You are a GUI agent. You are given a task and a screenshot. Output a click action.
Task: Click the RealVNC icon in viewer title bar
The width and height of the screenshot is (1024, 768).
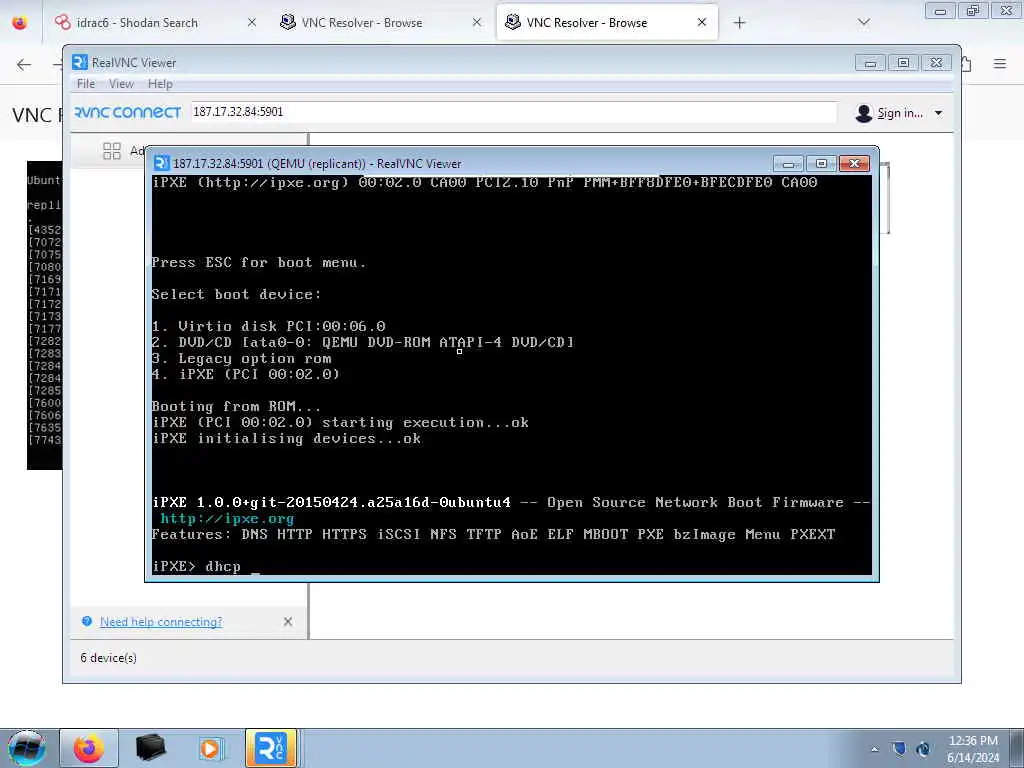tap(80, 62)
